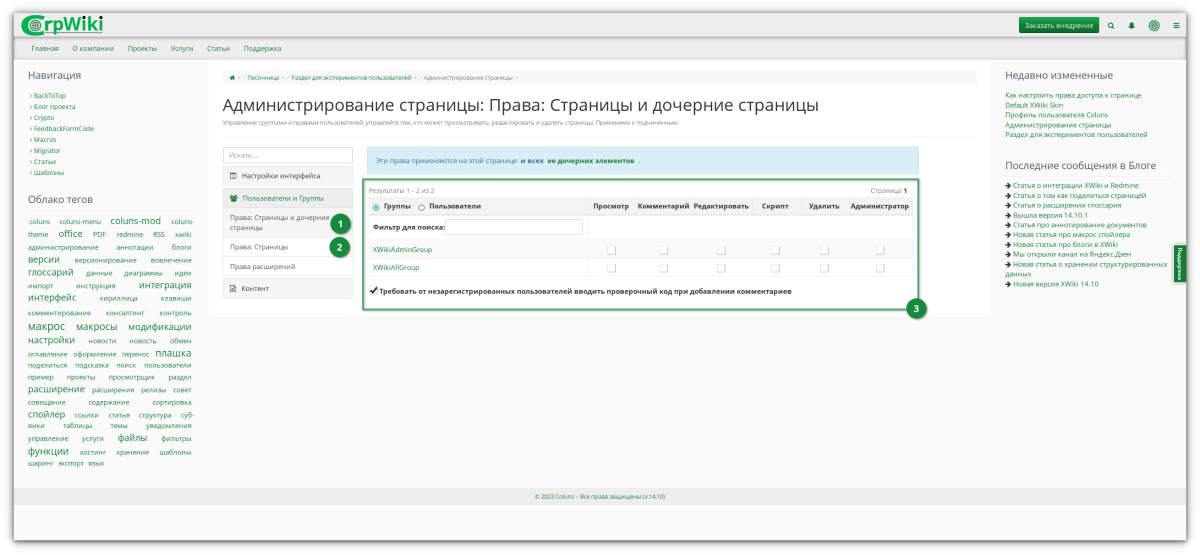This screenshot has height=555, width=1200.
Task: Click the Фильтр для поиска input
Action: [515, 227]
